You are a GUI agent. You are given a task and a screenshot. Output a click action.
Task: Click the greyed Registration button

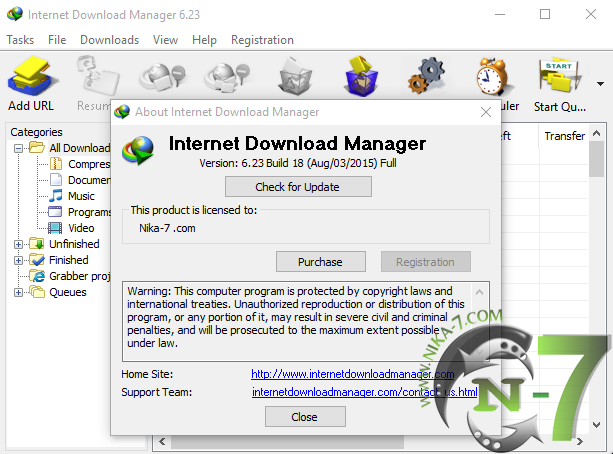point(426,262)
